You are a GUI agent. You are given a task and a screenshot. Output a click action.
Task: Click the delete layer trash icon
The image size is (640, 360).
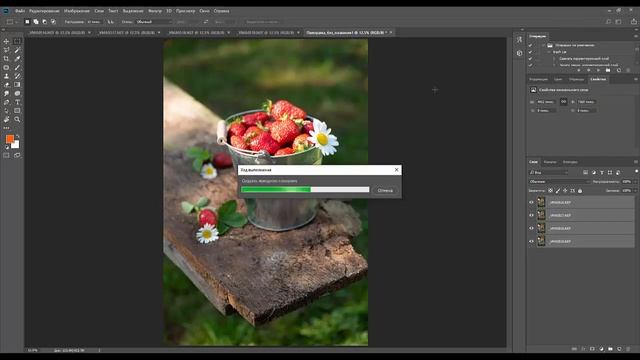coord(628,349)
